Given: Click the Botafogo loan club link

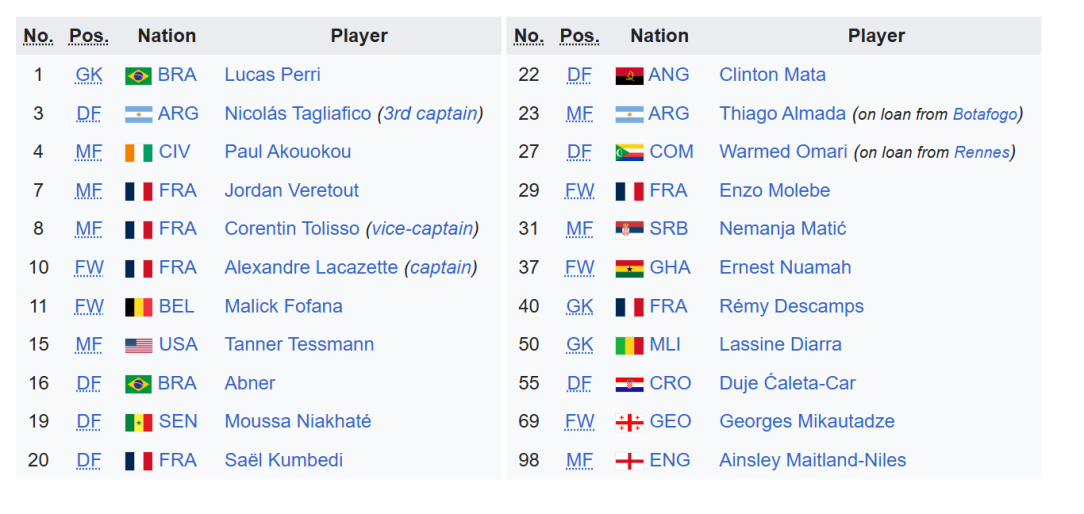Looking at the screenshot, I should click(984, 114).
